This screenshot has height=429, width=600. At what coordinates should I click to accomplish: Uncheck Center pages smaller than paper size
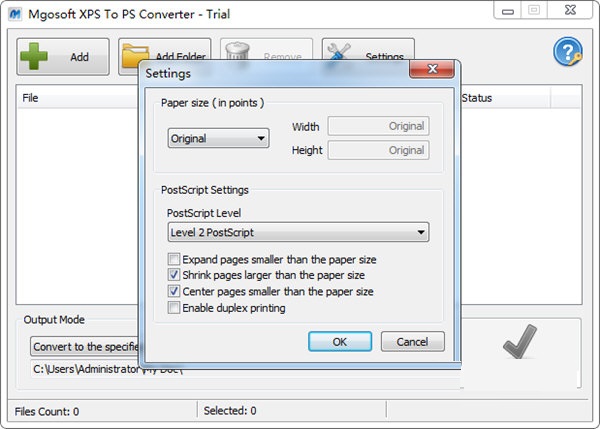pyautogui.click(x=174, y=291)
